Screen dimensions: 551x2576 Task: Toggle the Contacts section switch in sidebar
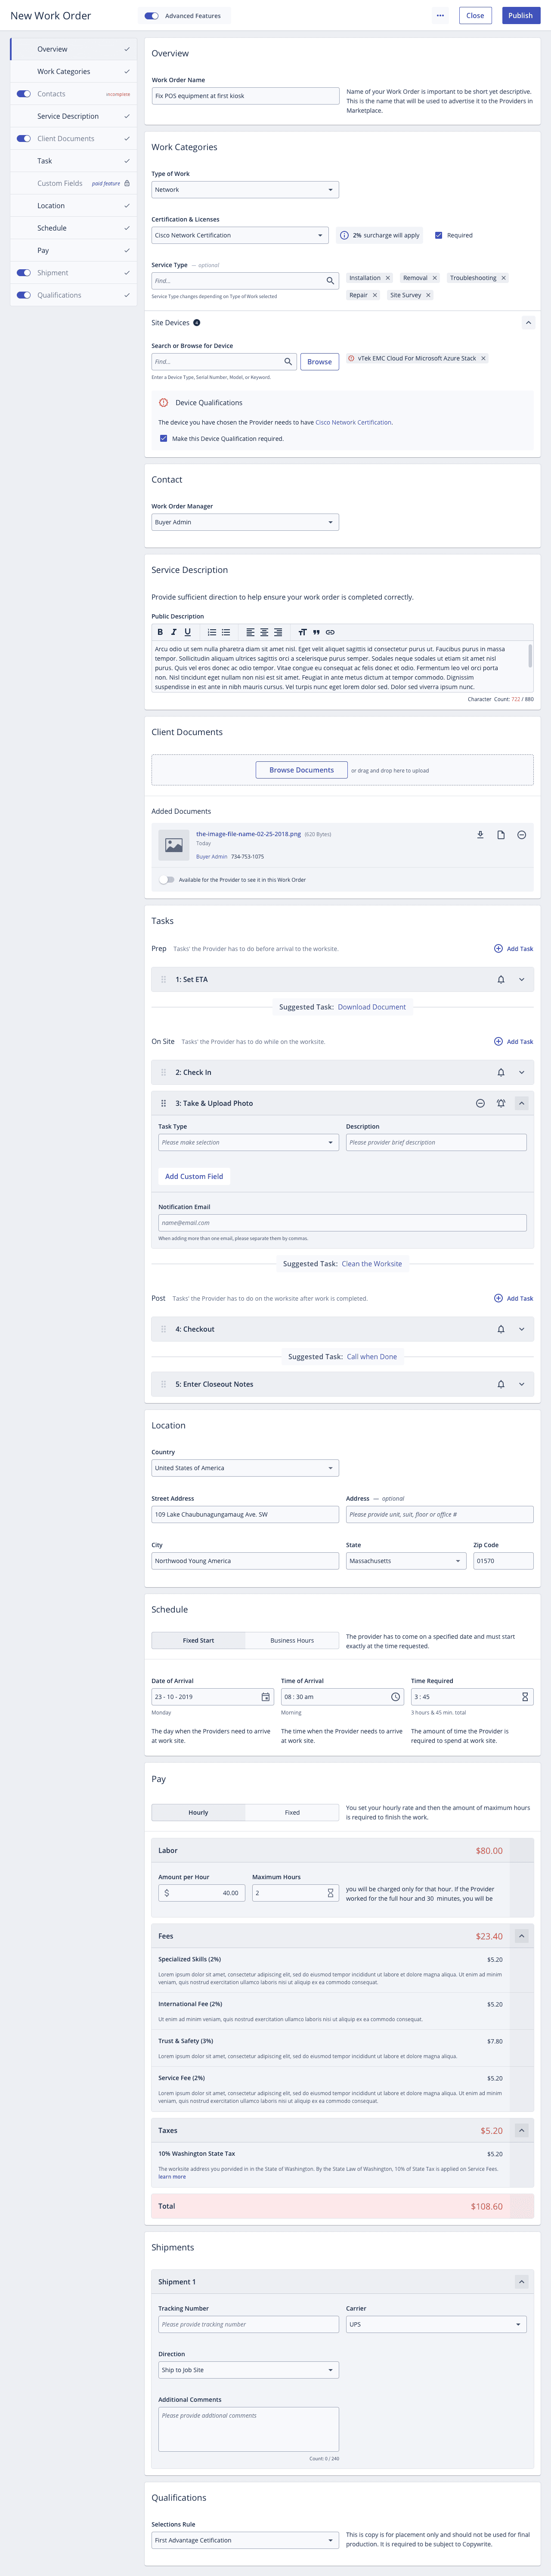pyautogui.click(x=24, y=94)
